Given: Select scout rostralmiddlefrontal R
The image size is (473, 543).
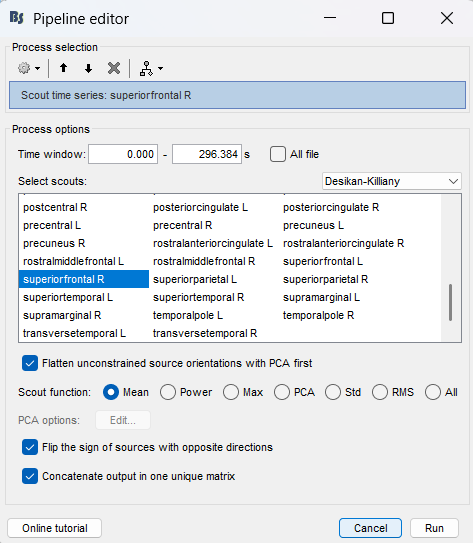Looking at the screenshot, I should pos(204,261).
